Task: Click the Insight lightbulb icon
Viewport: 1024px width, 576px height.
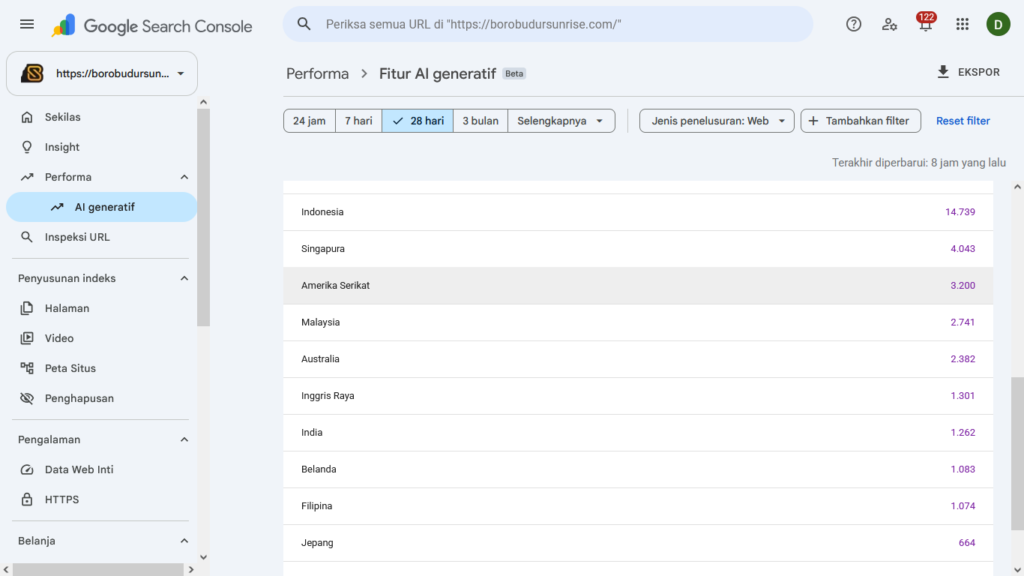Action: point(27,147)
